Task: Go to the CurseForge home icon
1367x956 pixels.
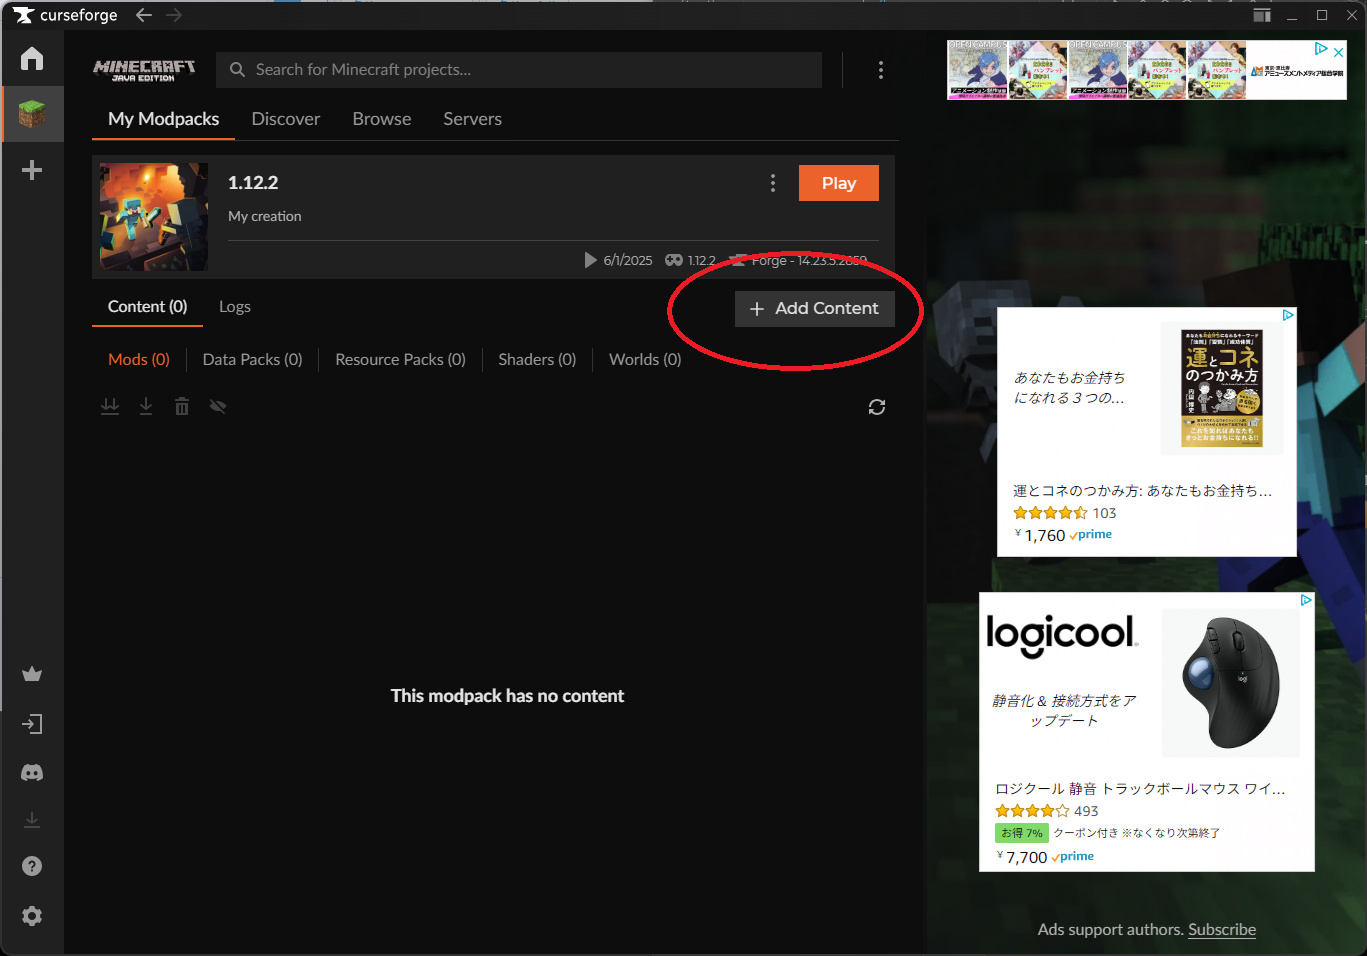Action: 32,58
